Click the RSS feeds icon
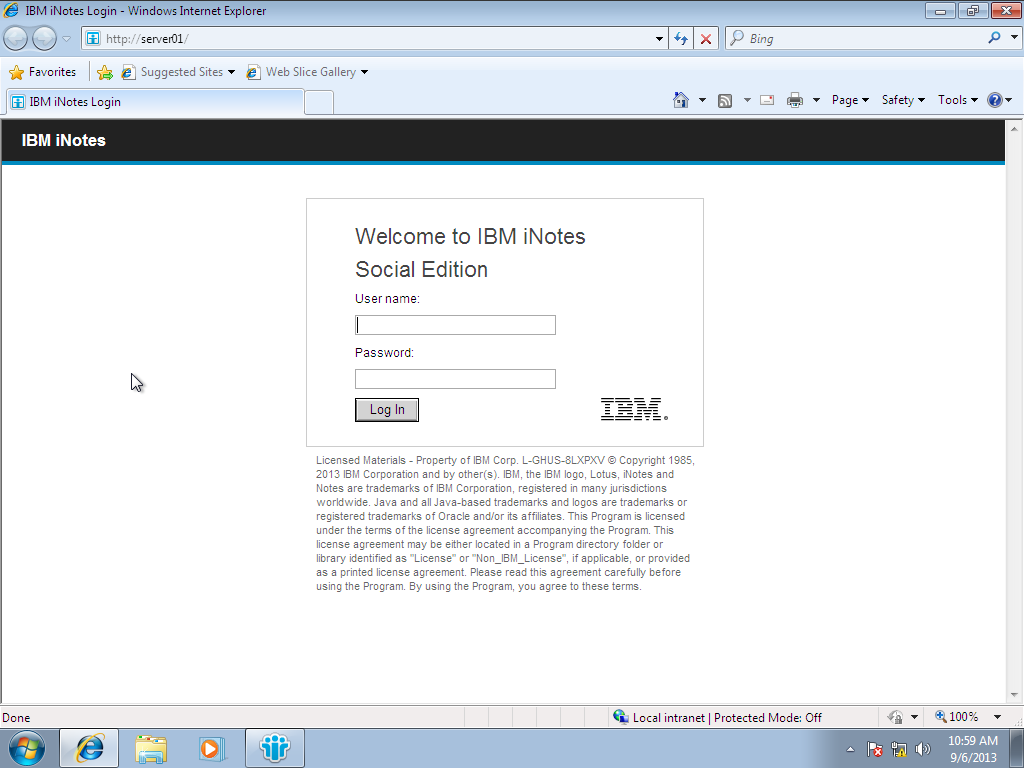Screen dimensions: 1024x768 [x=725, y=100]
